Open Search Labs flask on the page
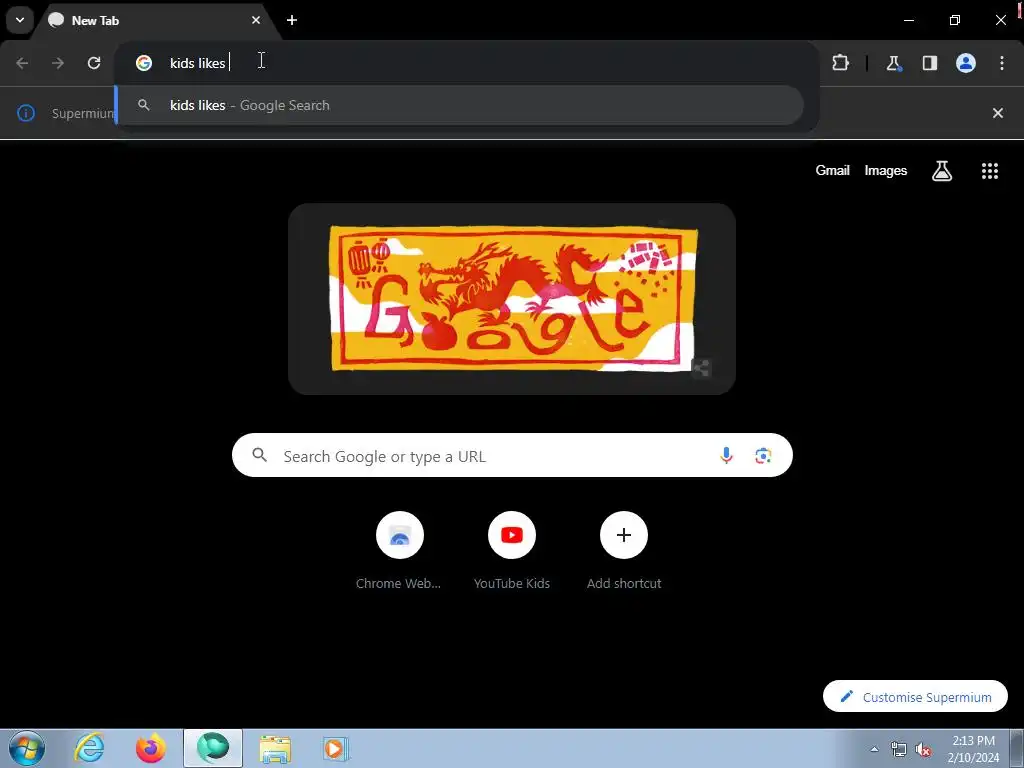This screenshot has width=1024, height=768. (x=942, y=171)
